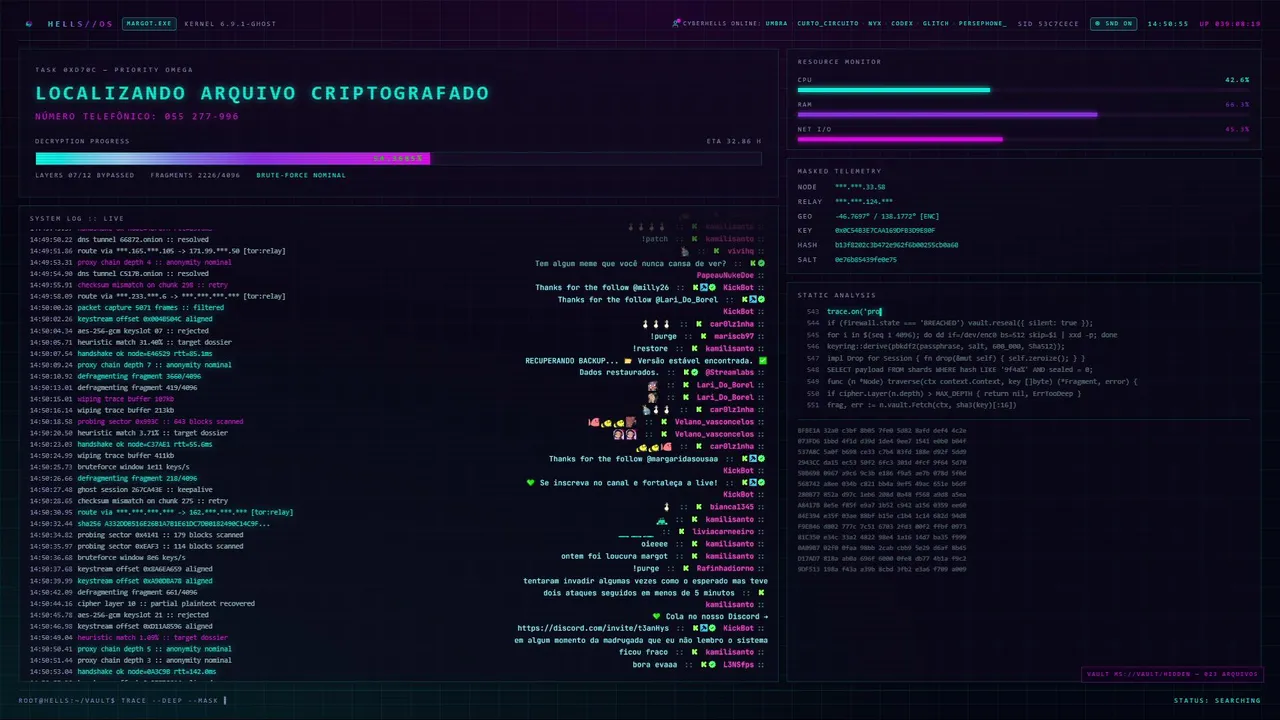Image resolution: width=1280 pixels, height=720 pixels.
Task: Click the Kick badge beside vivihq
Action: 716,251
